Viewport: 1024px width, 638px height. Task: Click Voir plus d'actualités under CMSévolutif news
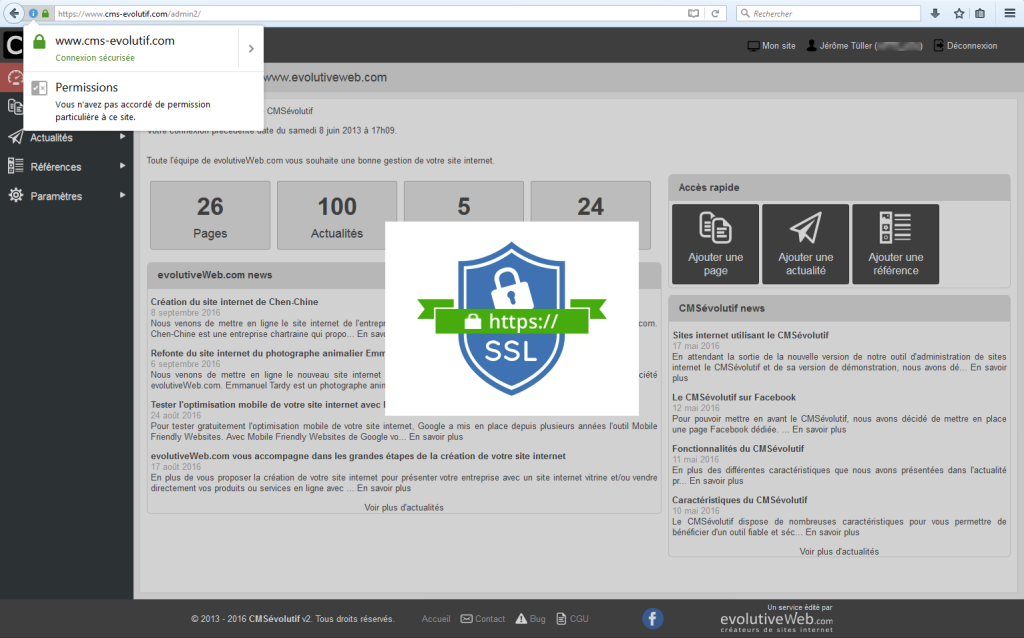(839, 552)
